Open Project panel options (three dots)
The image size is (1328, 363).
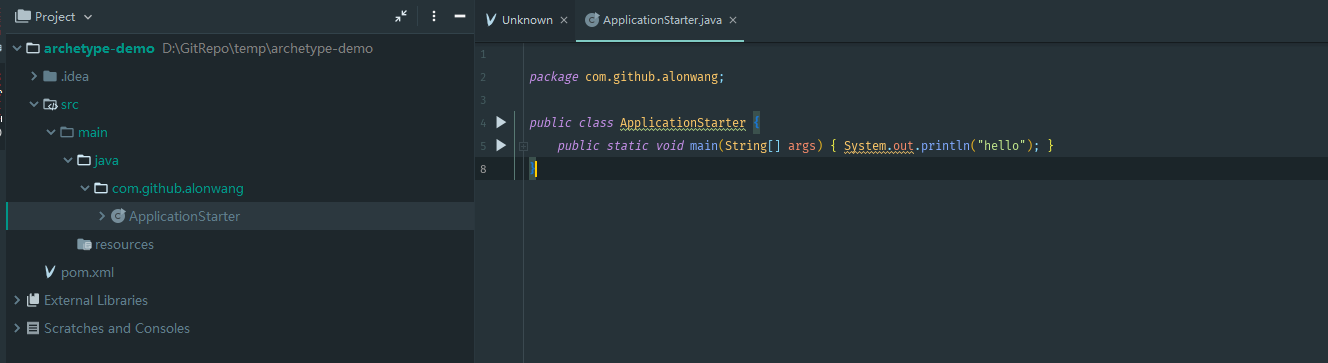[x=433, y=17]
